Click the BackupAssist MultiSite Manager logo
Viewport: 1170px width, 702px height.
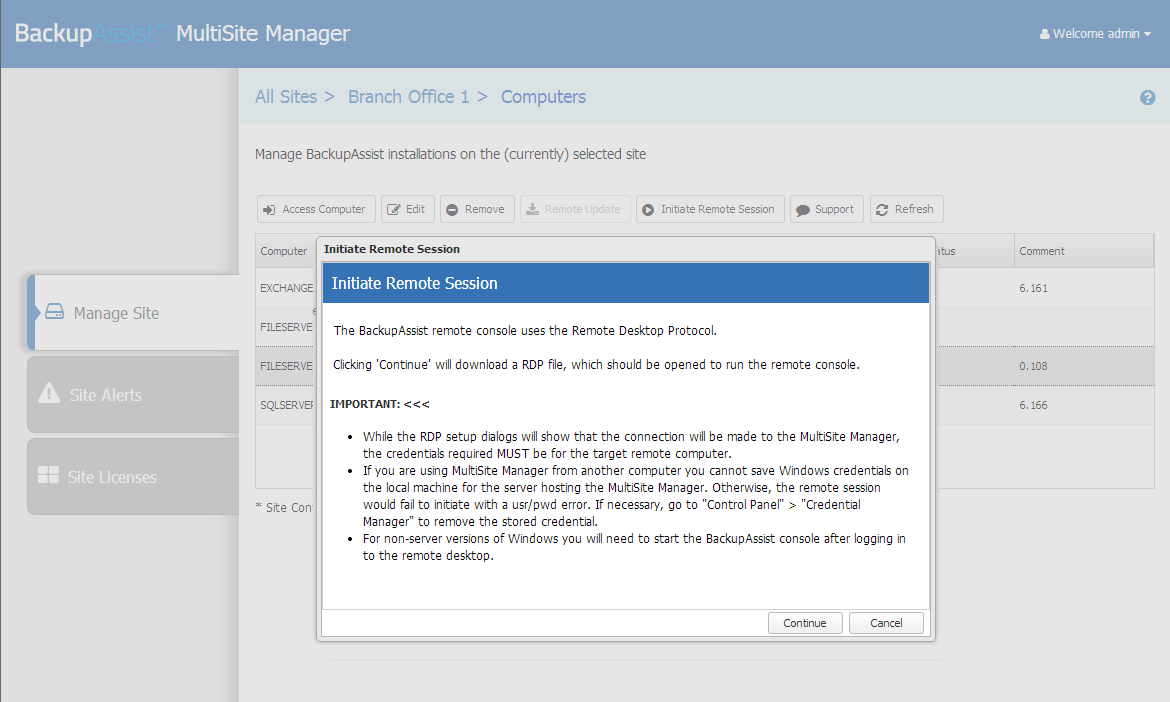[182, 34]
